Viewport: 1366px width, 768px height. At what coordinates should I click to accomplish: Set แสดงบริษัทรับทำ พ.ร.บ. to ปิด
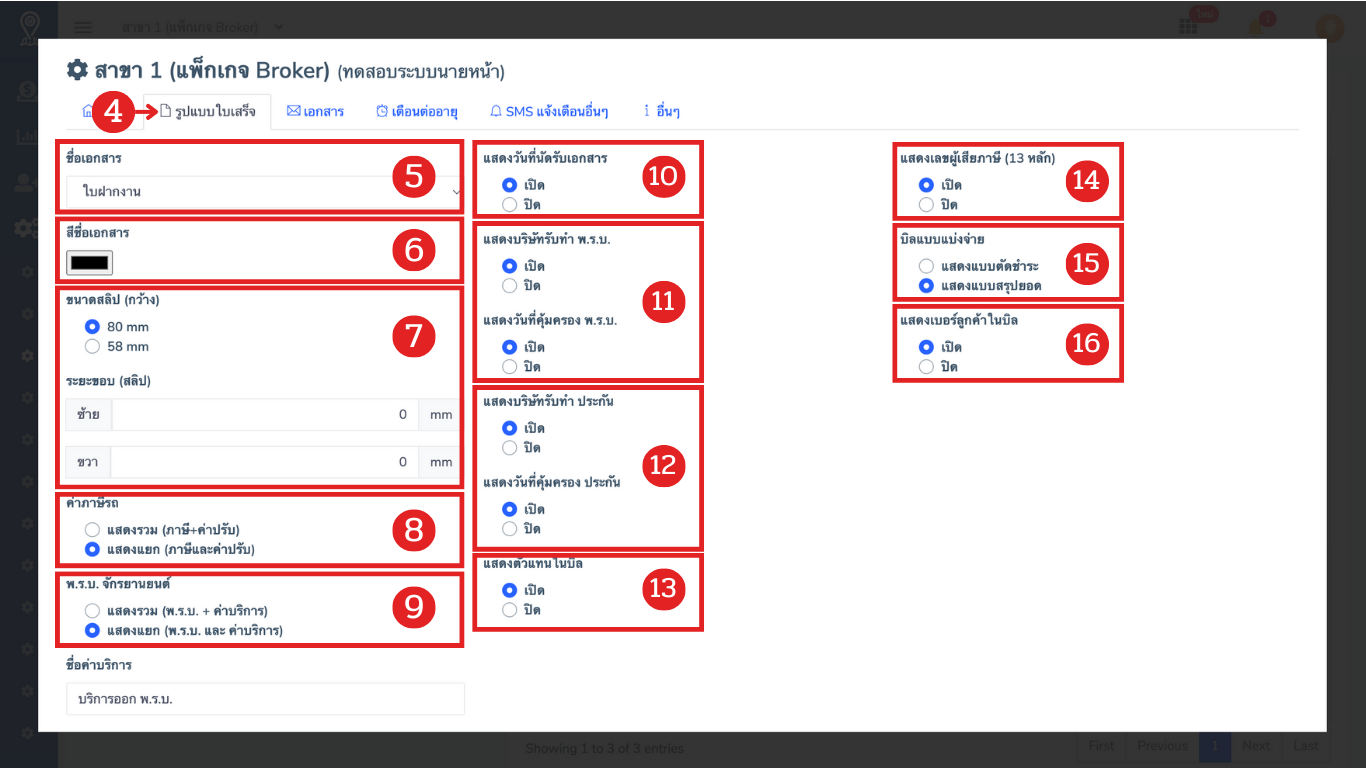[x=509, y=285]
